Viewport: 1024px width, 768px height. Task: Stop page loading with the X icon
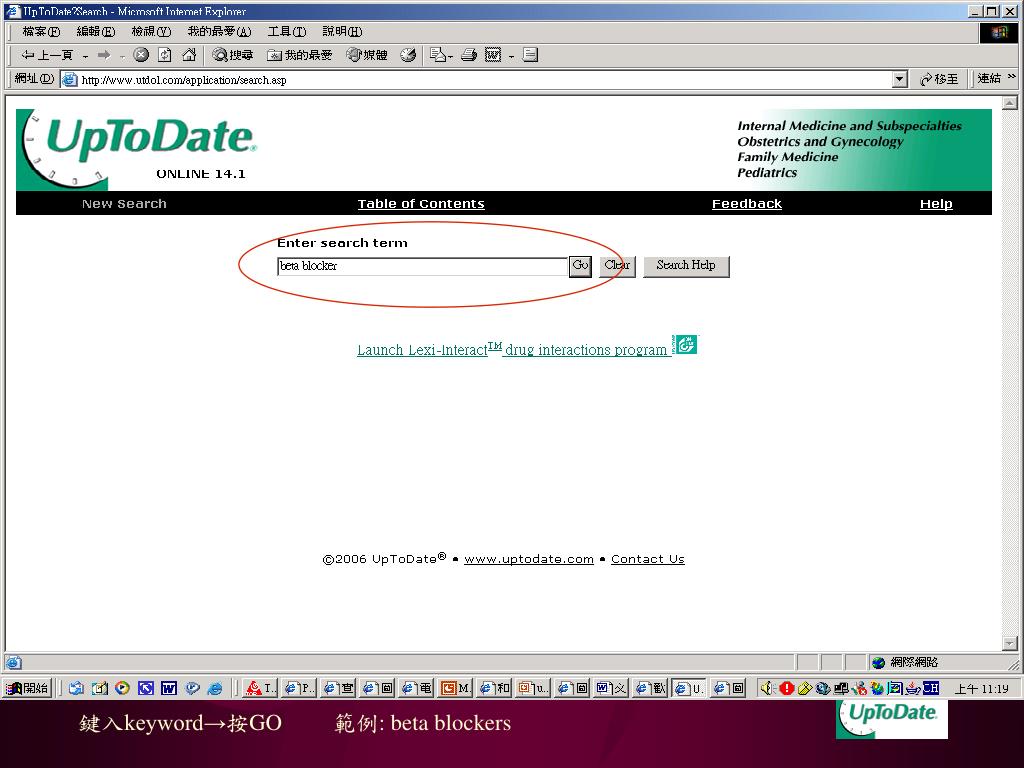point(141,56)
